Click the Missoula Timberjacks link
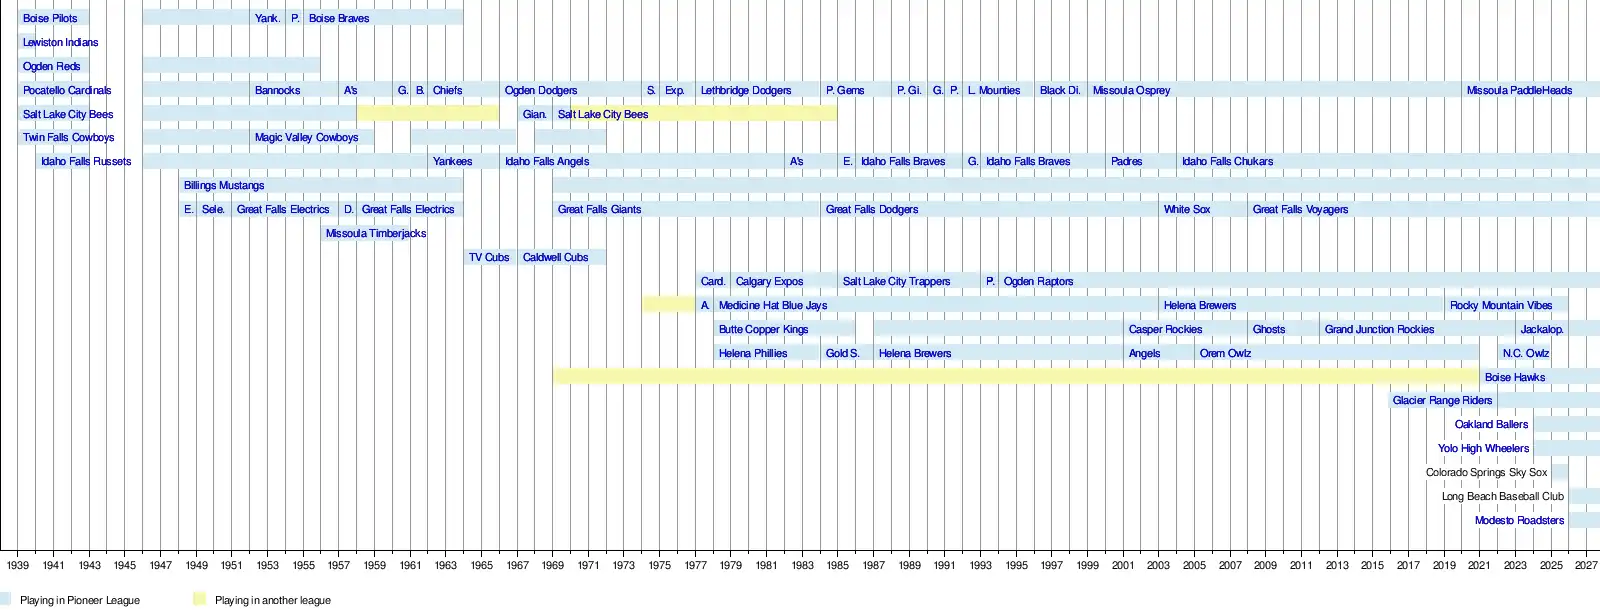The image size is (1600, 610). (376, 234)
